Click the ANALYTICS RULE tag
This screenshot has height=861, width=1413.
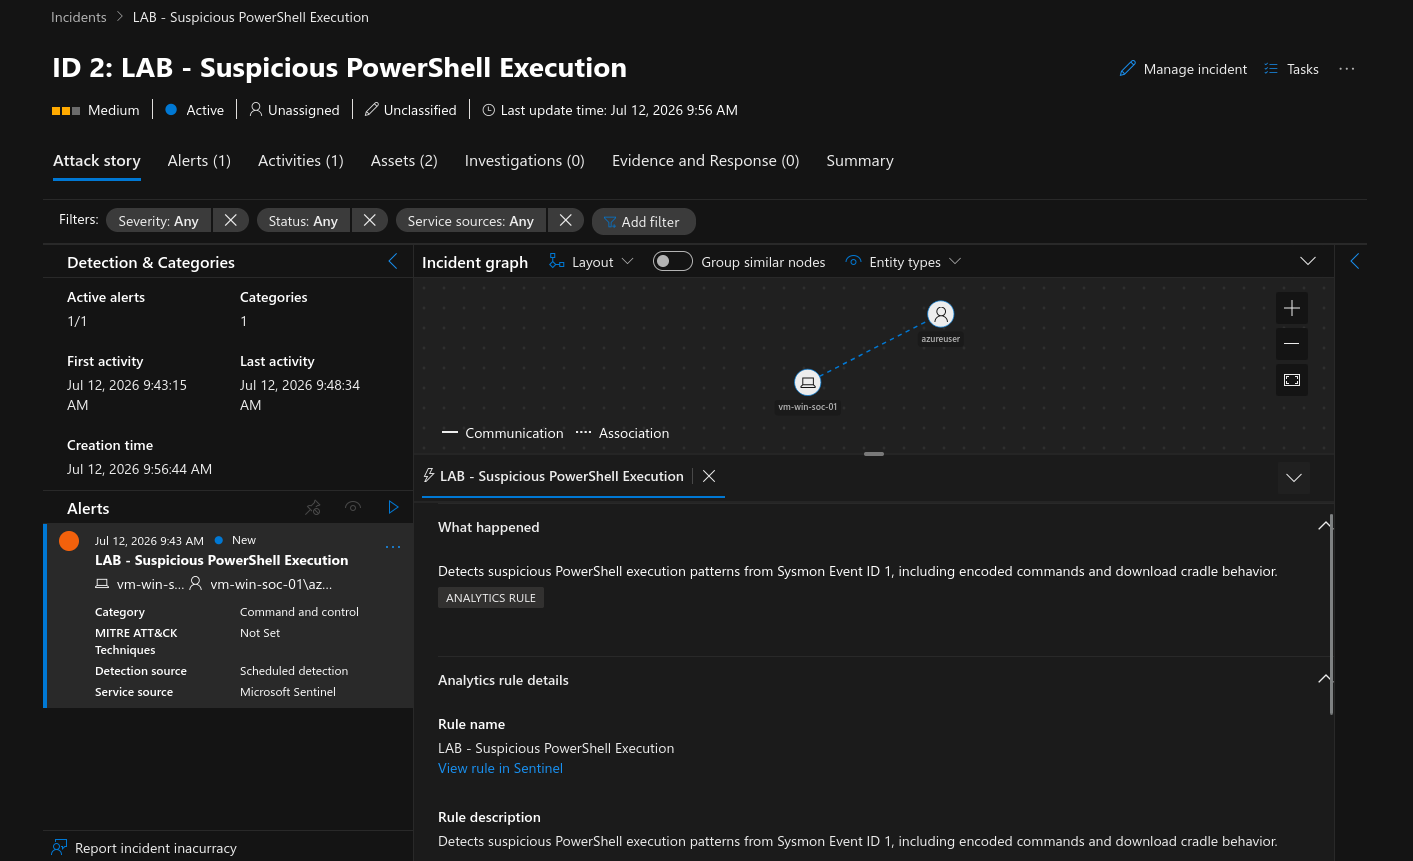click(491, 598)
